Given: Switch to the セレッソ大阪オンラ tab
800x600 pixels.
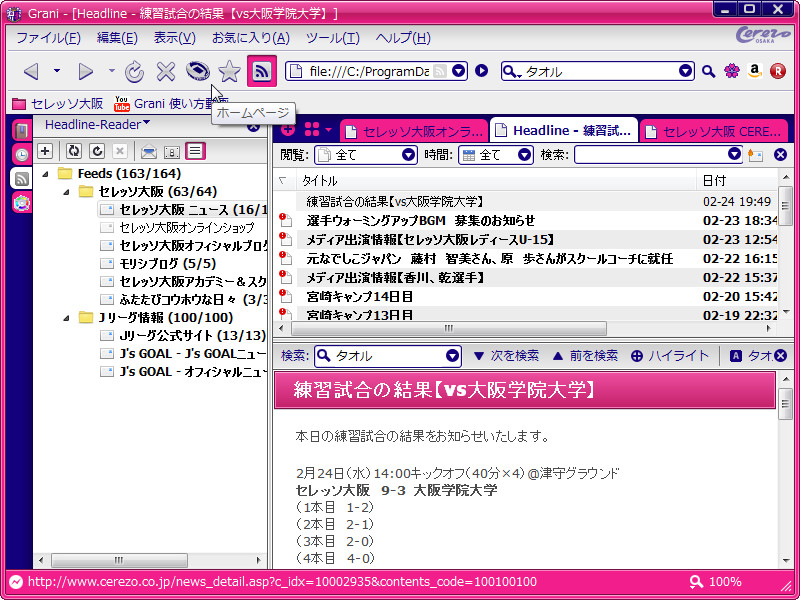Looking at the screenshot, I should click(x=412, y=130).
